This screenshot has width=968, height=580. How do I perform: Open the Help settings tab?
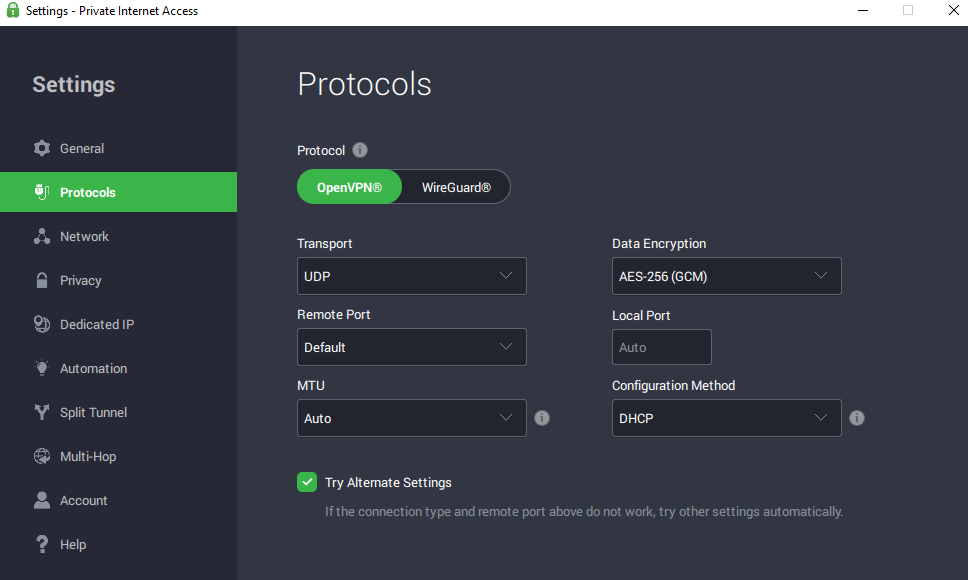tap(119, 544)
